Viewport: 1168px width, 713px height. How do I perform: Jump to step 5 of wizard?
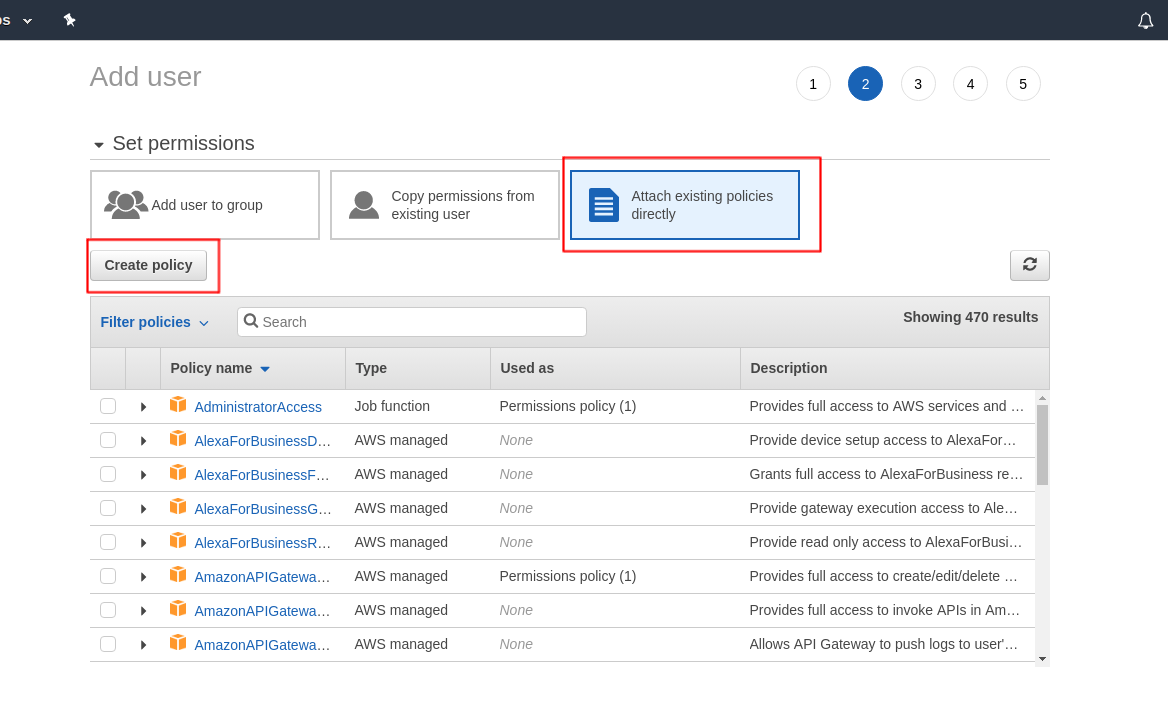tap(1022, 84)
